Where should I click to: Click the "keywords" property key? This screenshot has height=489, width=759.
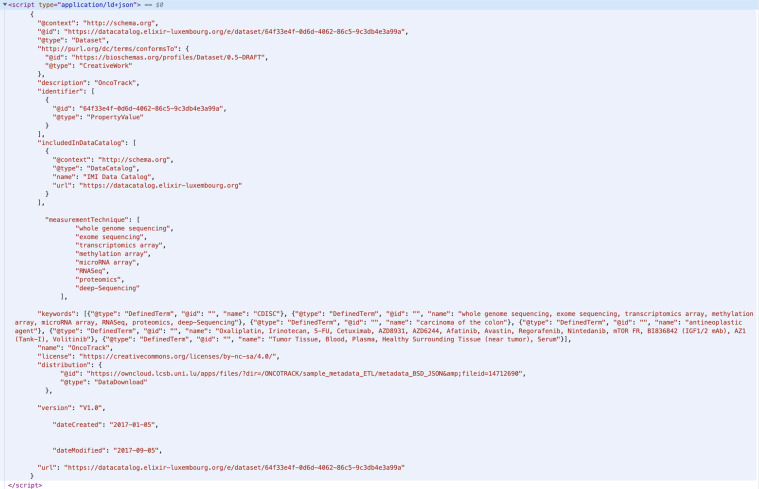click(57, 314)
